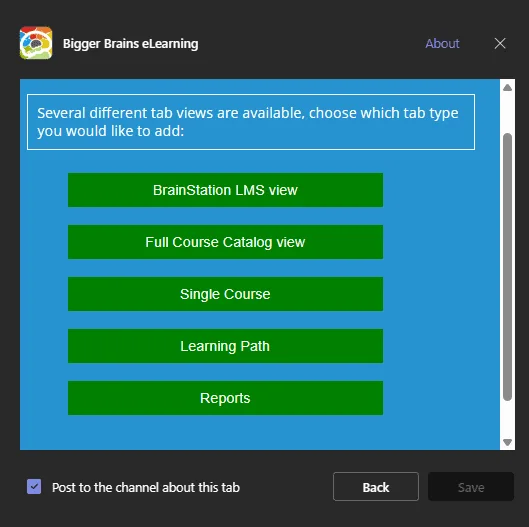Open the About link
529x527 pixels.
(x=442, y=44)
